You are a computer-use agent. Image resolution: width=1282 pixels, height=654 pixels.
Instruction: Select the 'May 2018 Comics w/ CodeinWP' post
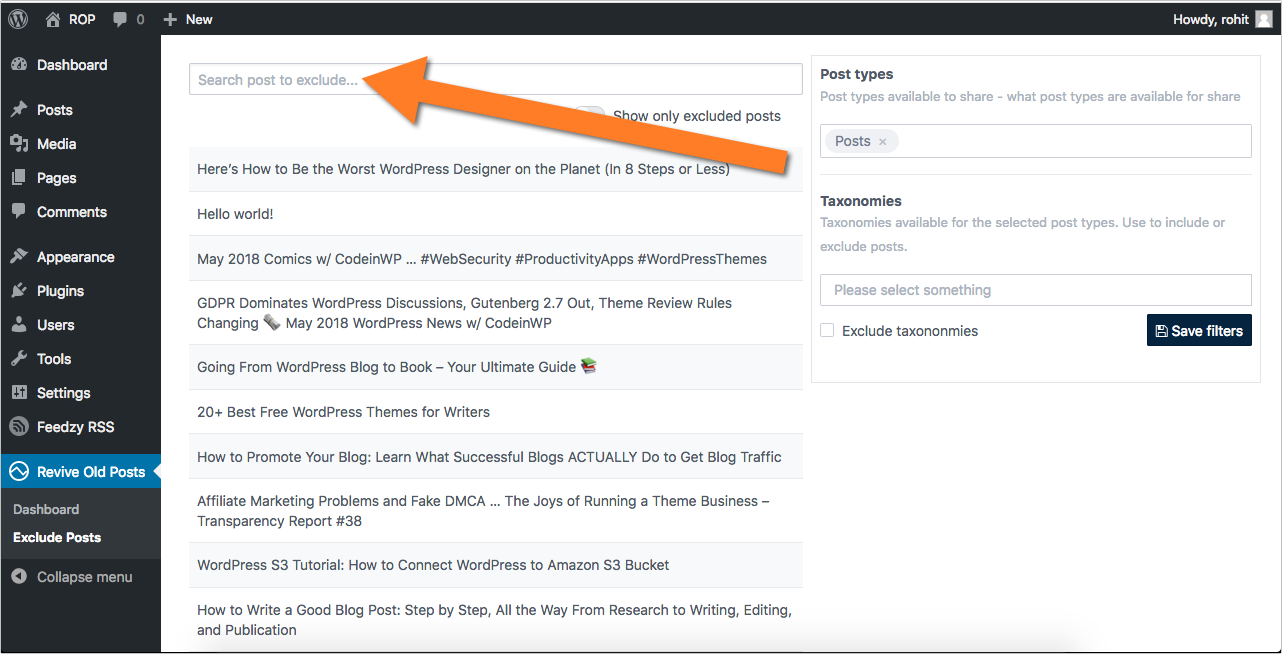point(496,259)
